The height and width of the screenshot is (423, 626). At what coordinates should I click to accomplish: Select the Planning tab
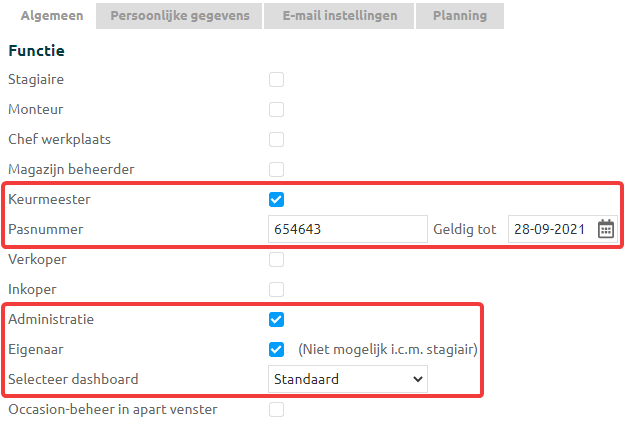coord(460,15)
